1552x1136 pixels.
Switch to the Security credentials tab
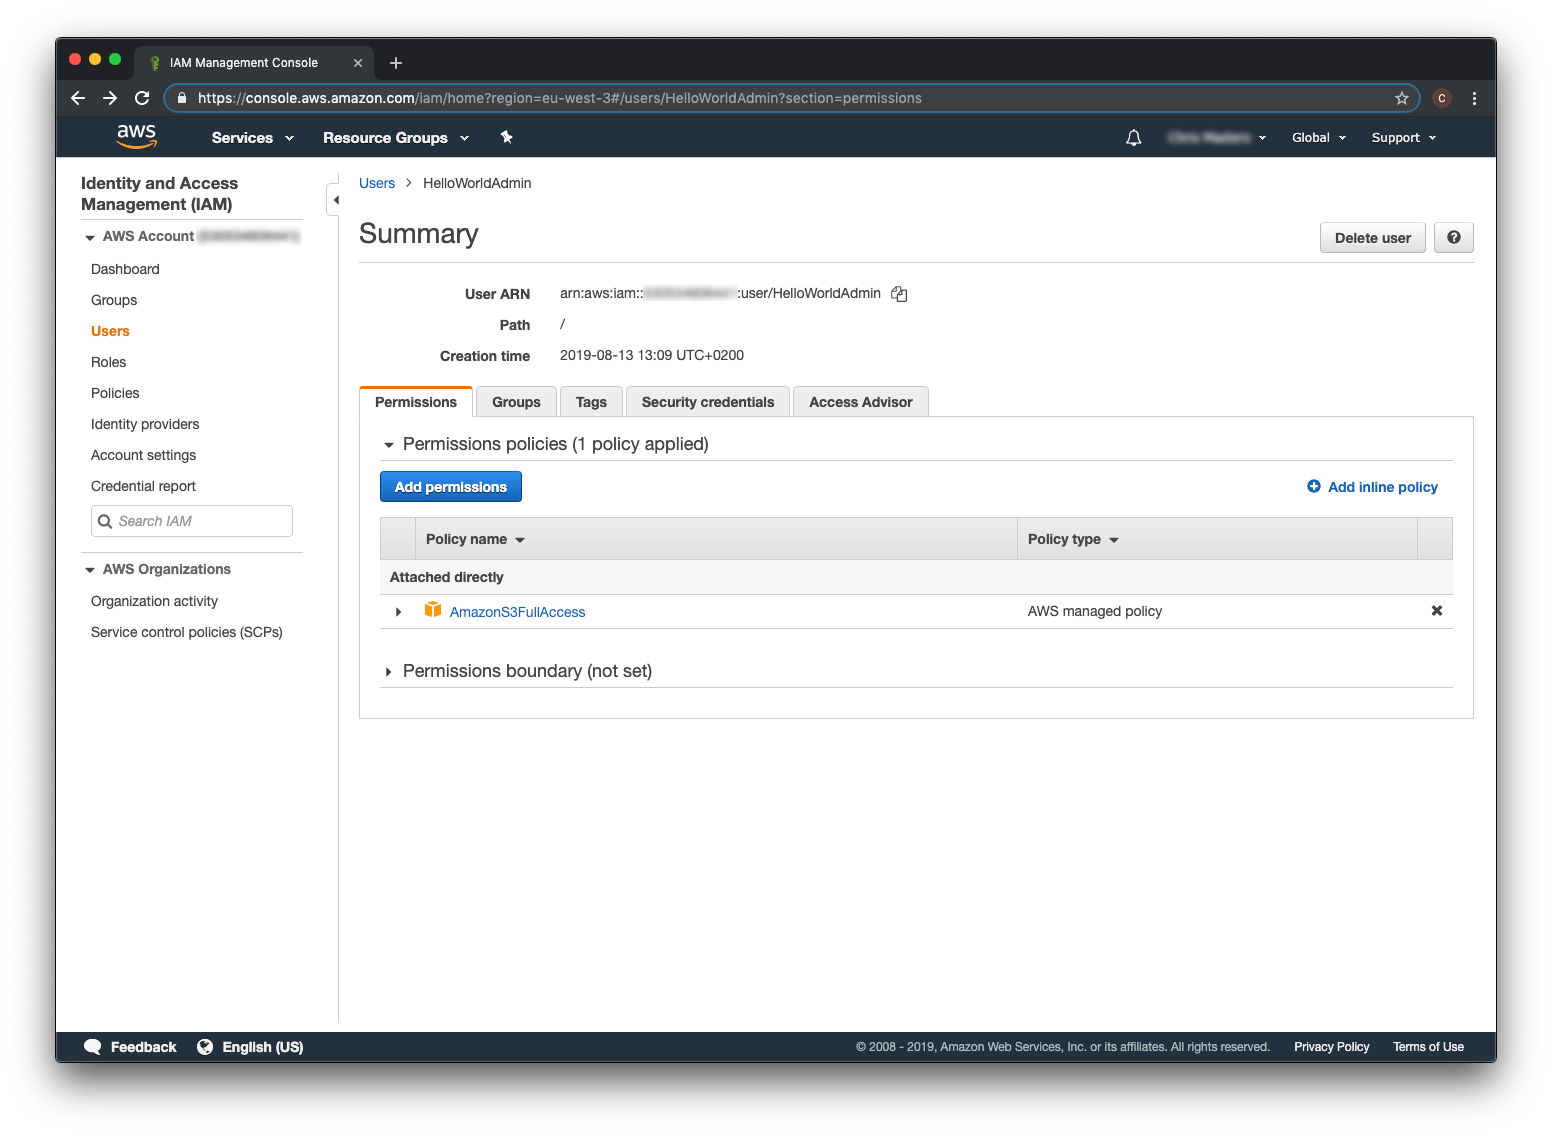708,402
